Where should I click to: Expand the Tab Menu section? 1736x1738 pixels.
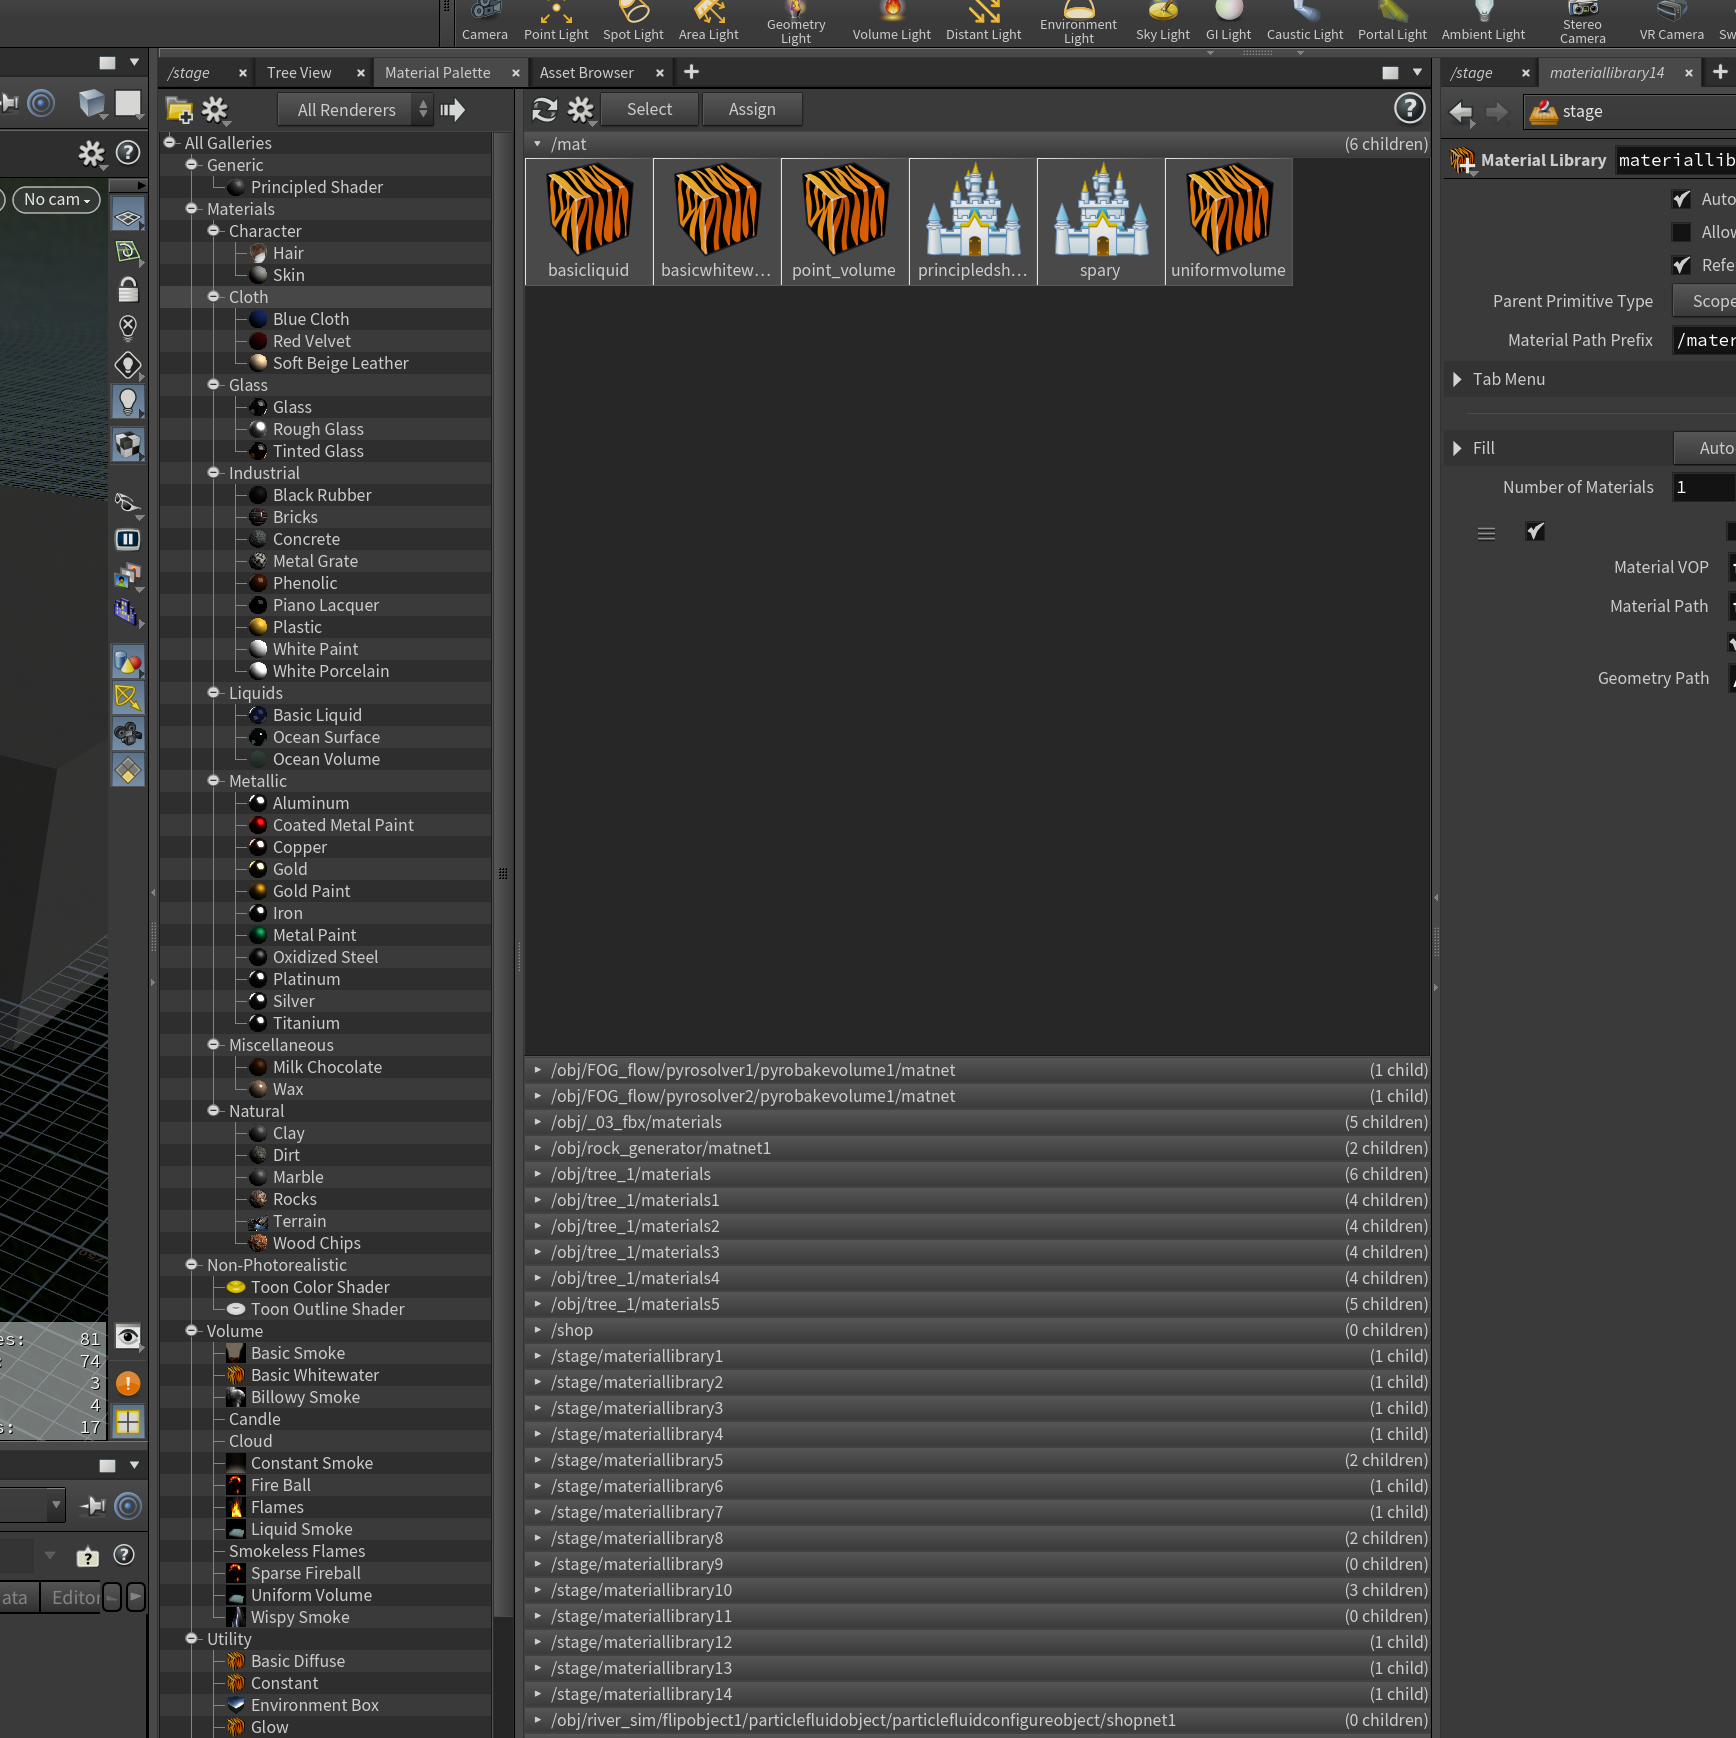[1508, 379]
